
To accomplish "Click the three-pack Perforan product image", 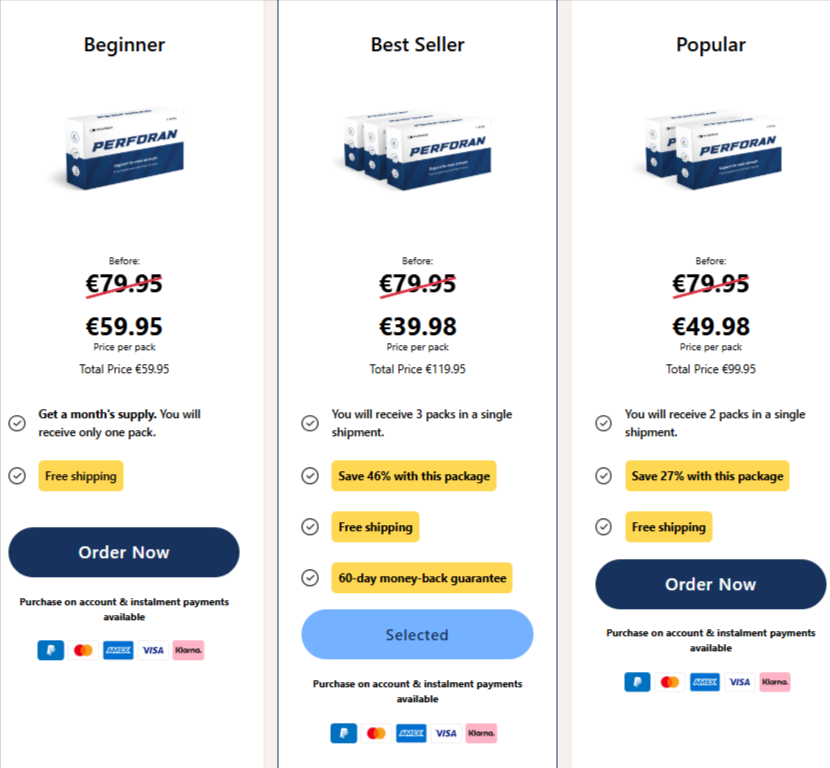I will [x=417, y=148].
